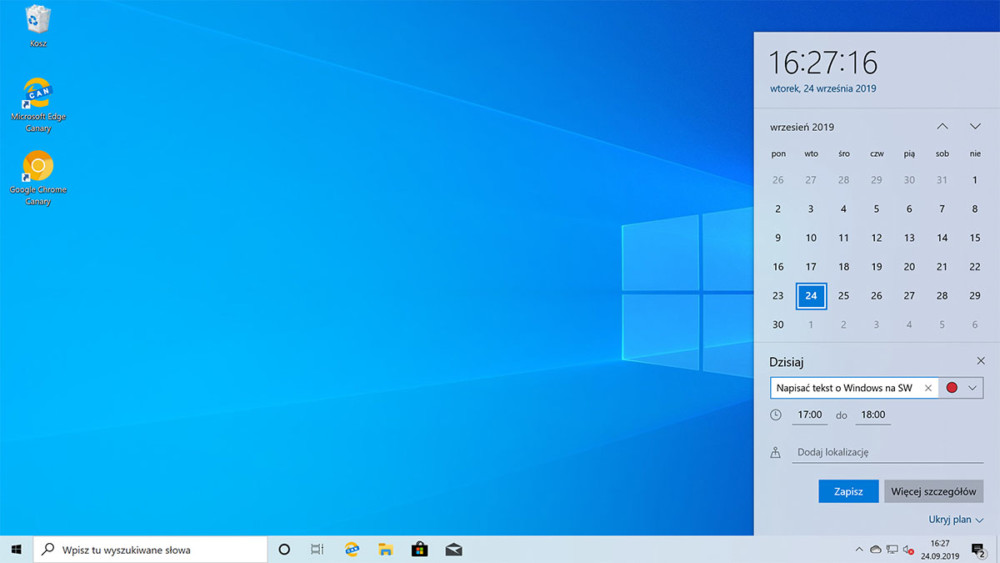Click the wrzesień 2019 month header
Image resolution: width=1000 pixels, height=563 pixels.
pyautogui.click(x=802, y=127)
